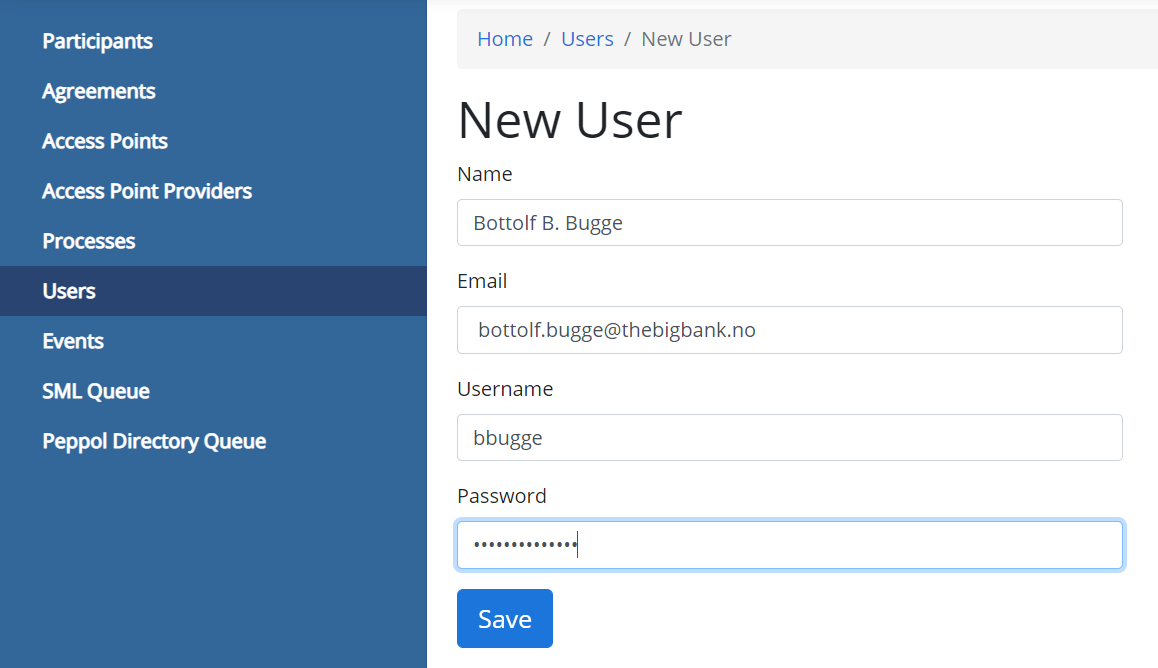Click the Username field with bbugge
Image resolution: width=1158 pixels, height=668 pixels.
click(x=789, y=437)
